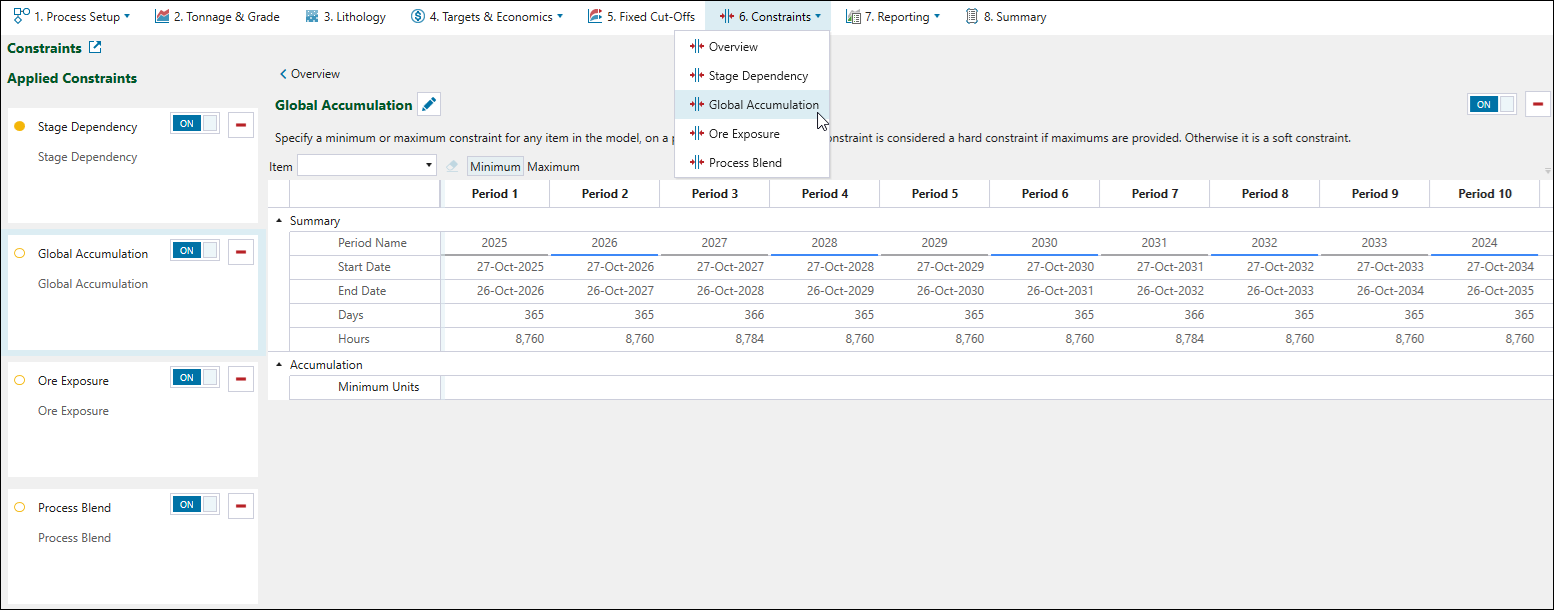Click red minus button at top right
Screen dimensions: 1554x610
click(1537, 104)
